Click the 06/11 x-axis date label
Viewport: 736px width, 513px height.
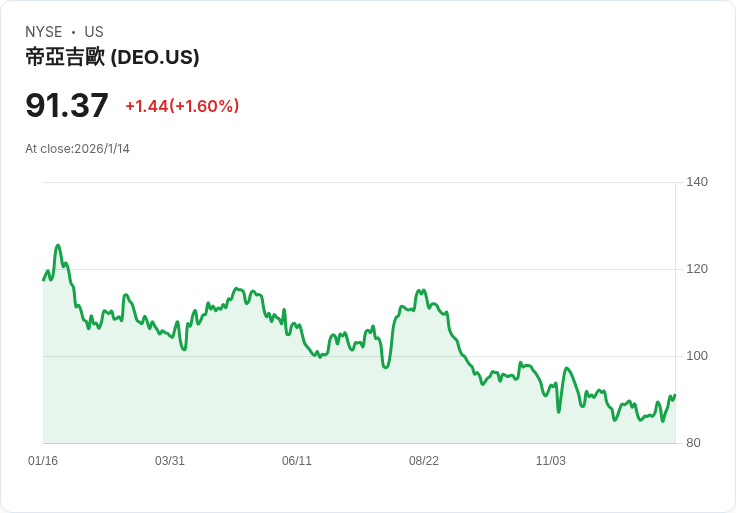[x=297, y=461]
